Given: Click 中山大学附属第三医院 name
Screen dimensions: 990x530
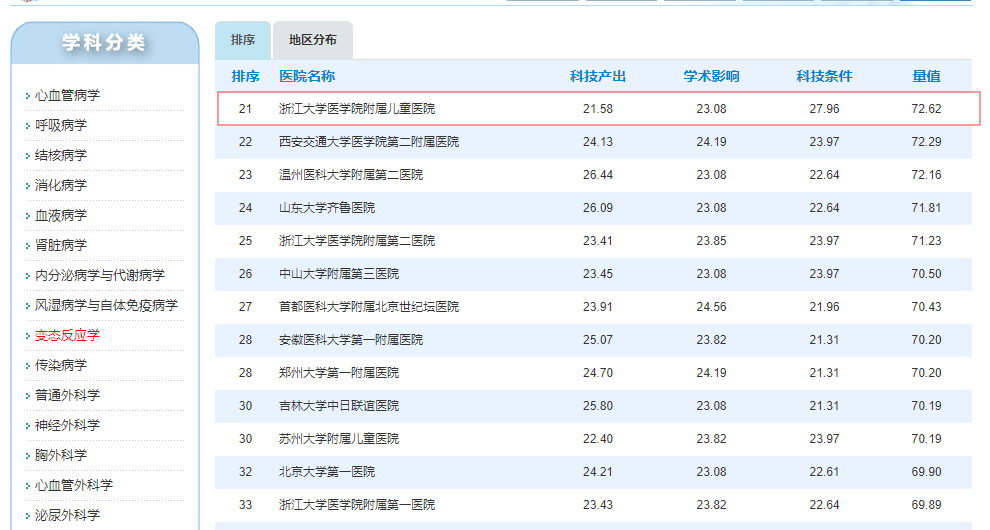Looking at the screenshot, I should point(339,274).
